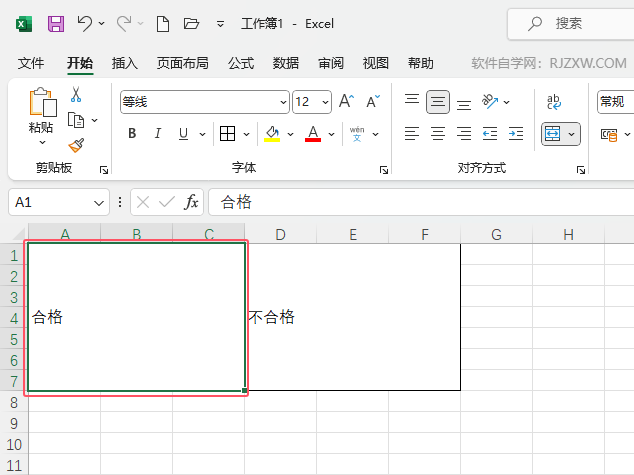This screenshot has width=634, height=475.
Task: Increase font size with larger A
Action: point(346,101)
